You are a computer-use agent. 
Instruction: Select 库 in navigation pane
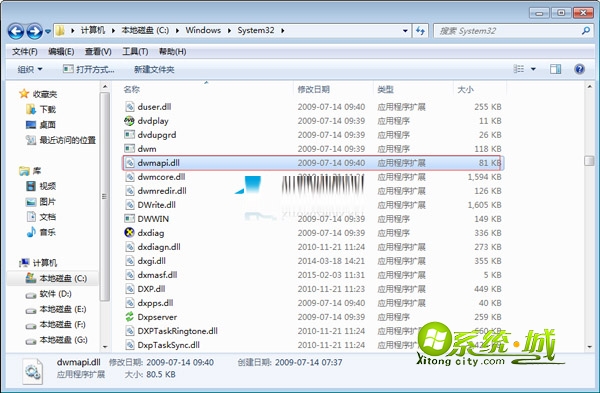click(30, 171)
